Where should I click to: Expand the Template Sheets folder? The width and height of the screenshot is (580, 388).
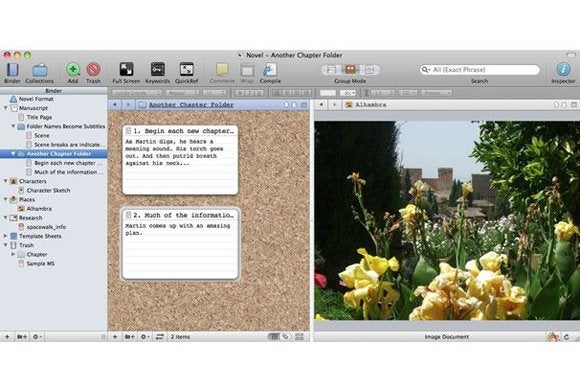coord(6,236)
